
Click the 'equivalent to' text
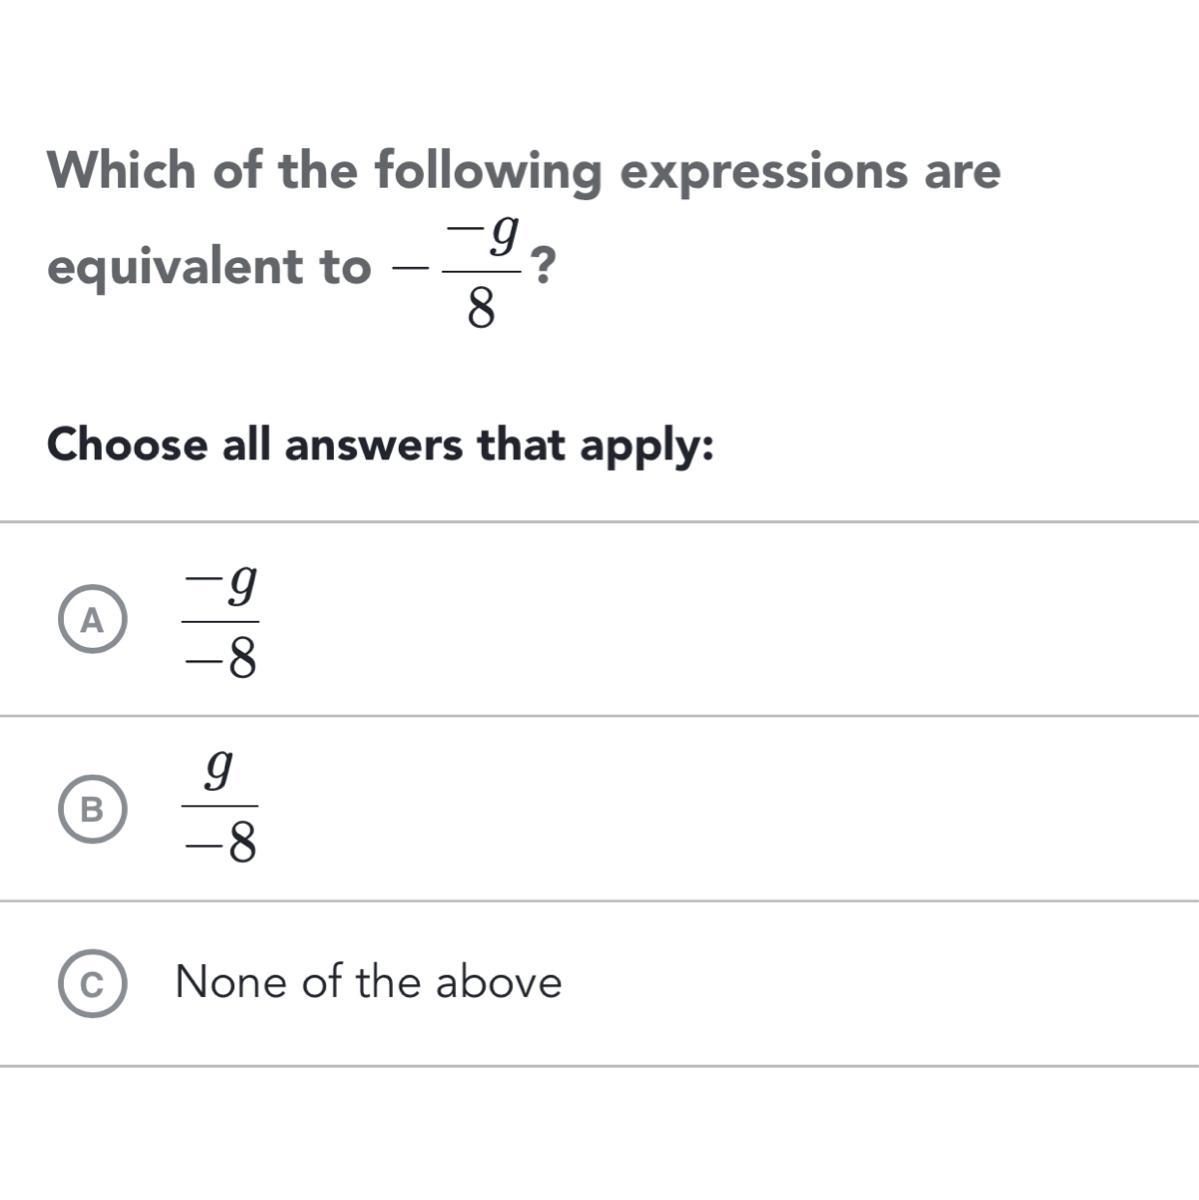[208, 267]
